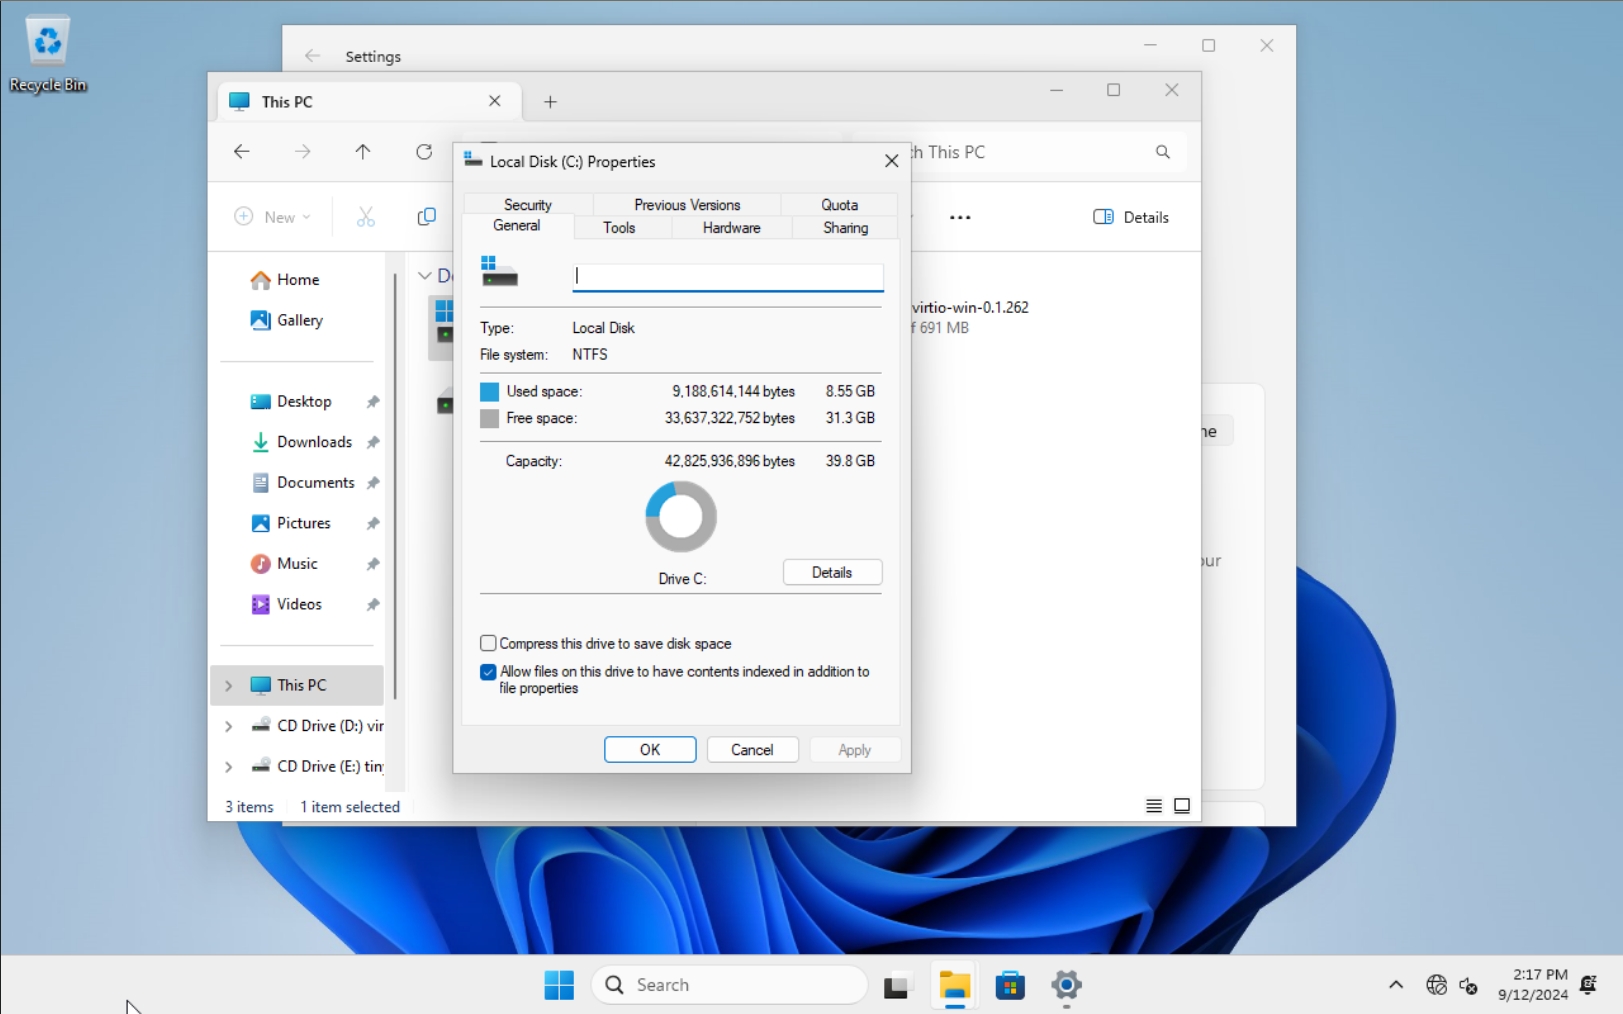Click the Cut scissors icon
This screenshot has height=1014, width=1623.
366,217
